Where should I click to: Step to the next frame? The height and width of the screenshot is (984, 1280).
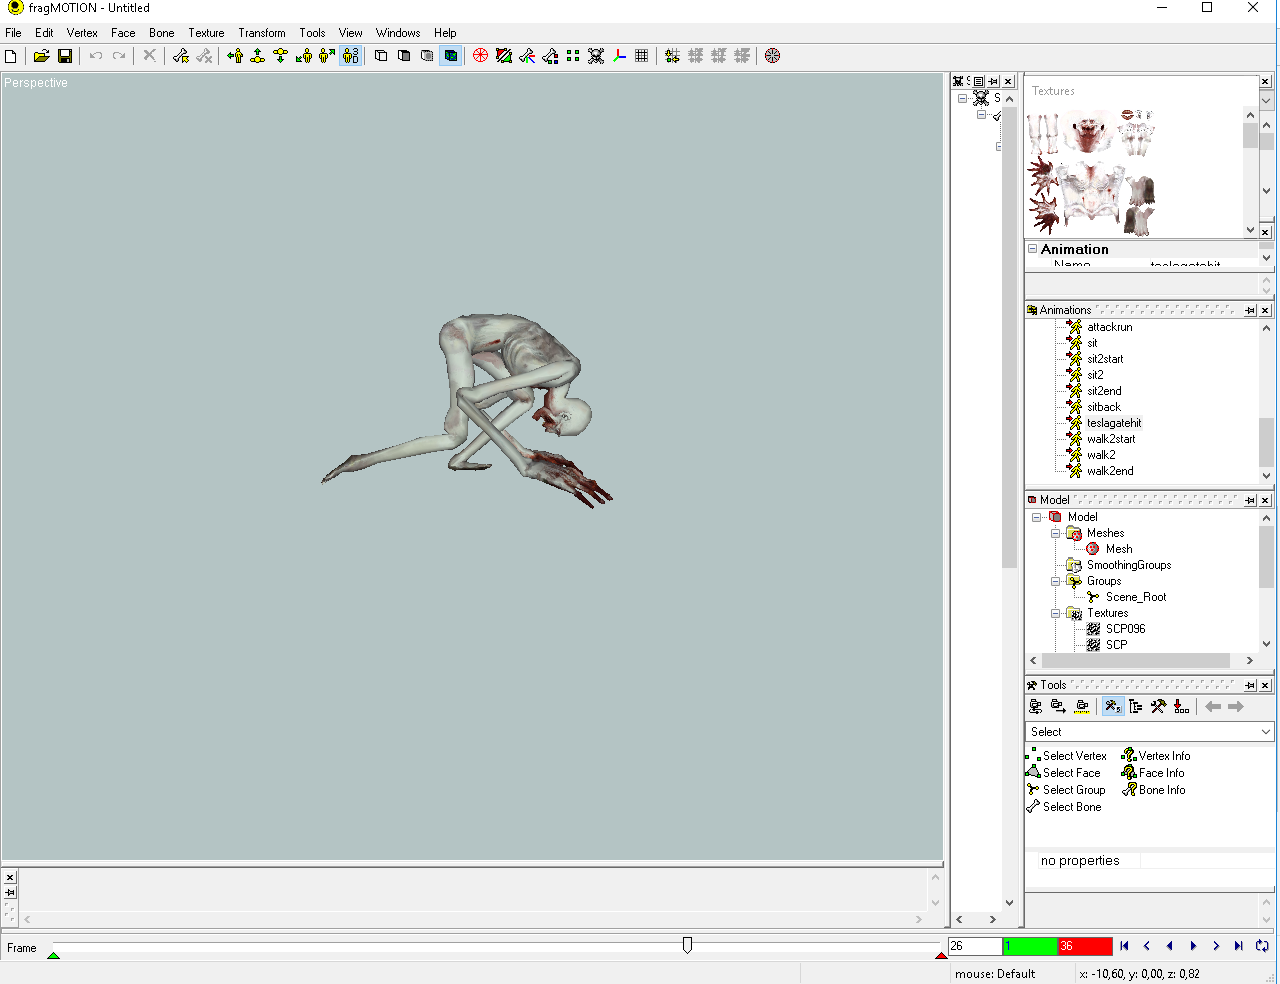1216,946
